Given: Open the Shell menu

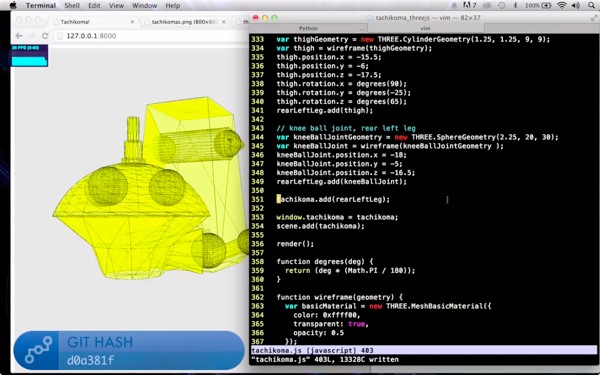Looking at the screenshot, I should click(x=72, y=5).
